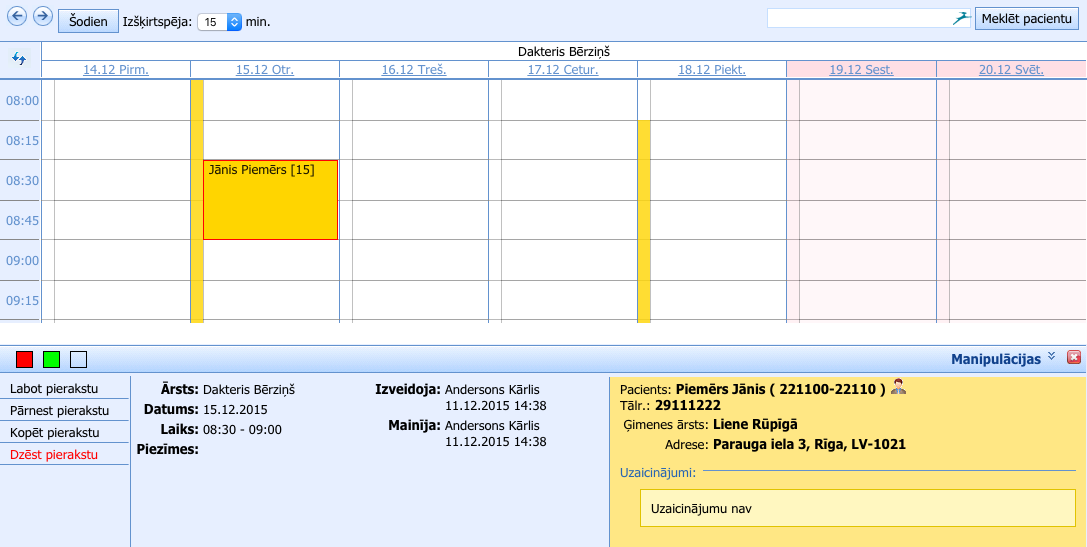Image resolution: width=1087 pixels, height=547 pixels.
Task: Open patient card icon next to Piemērs Jānis
Action: (898, 387)
